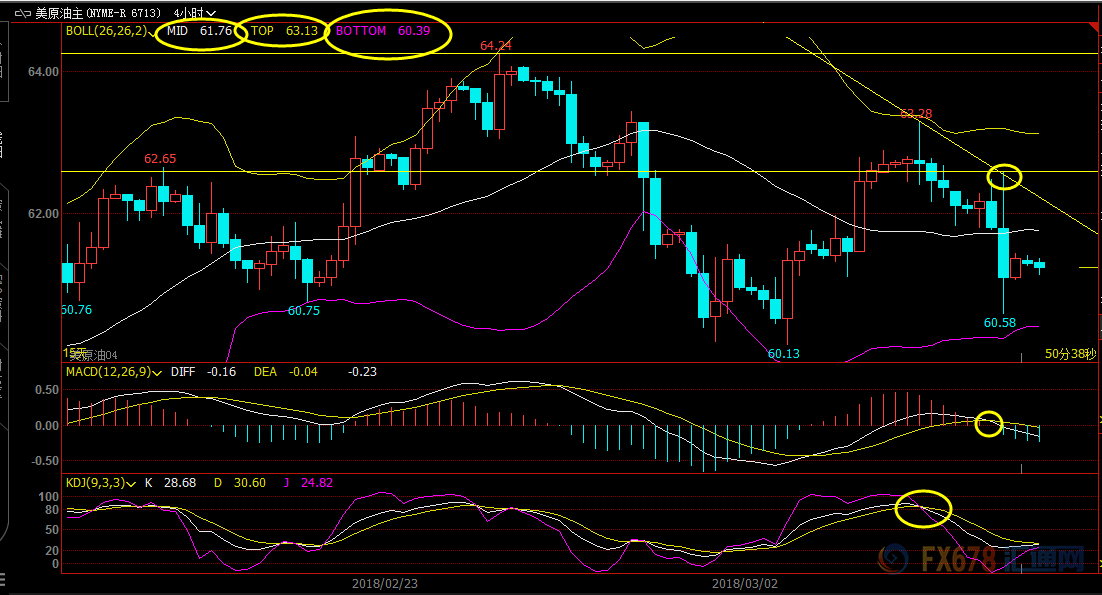This screenshot has height=595, width=1102.
Task: Click the BOLL BOTTOM value 60.39
Action: pos(413,31)
